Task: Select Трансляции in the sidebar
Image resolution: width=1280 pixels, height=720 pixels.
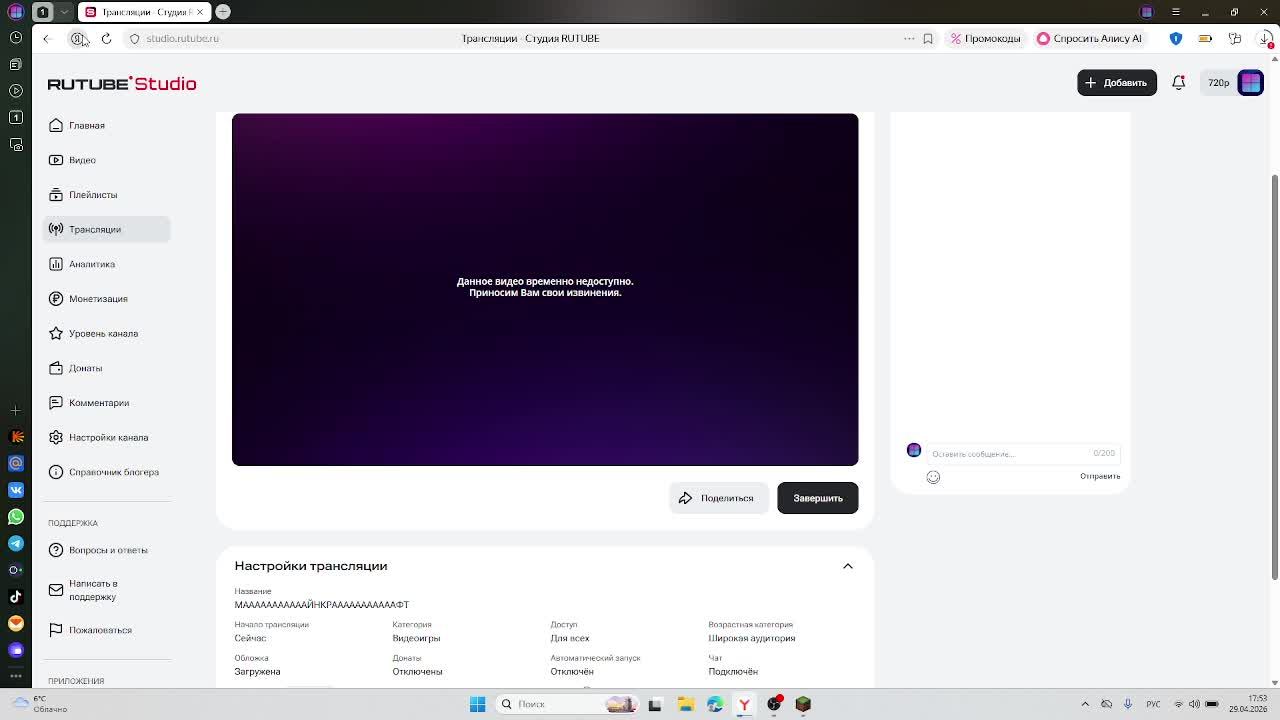Action: pos(107,229)
